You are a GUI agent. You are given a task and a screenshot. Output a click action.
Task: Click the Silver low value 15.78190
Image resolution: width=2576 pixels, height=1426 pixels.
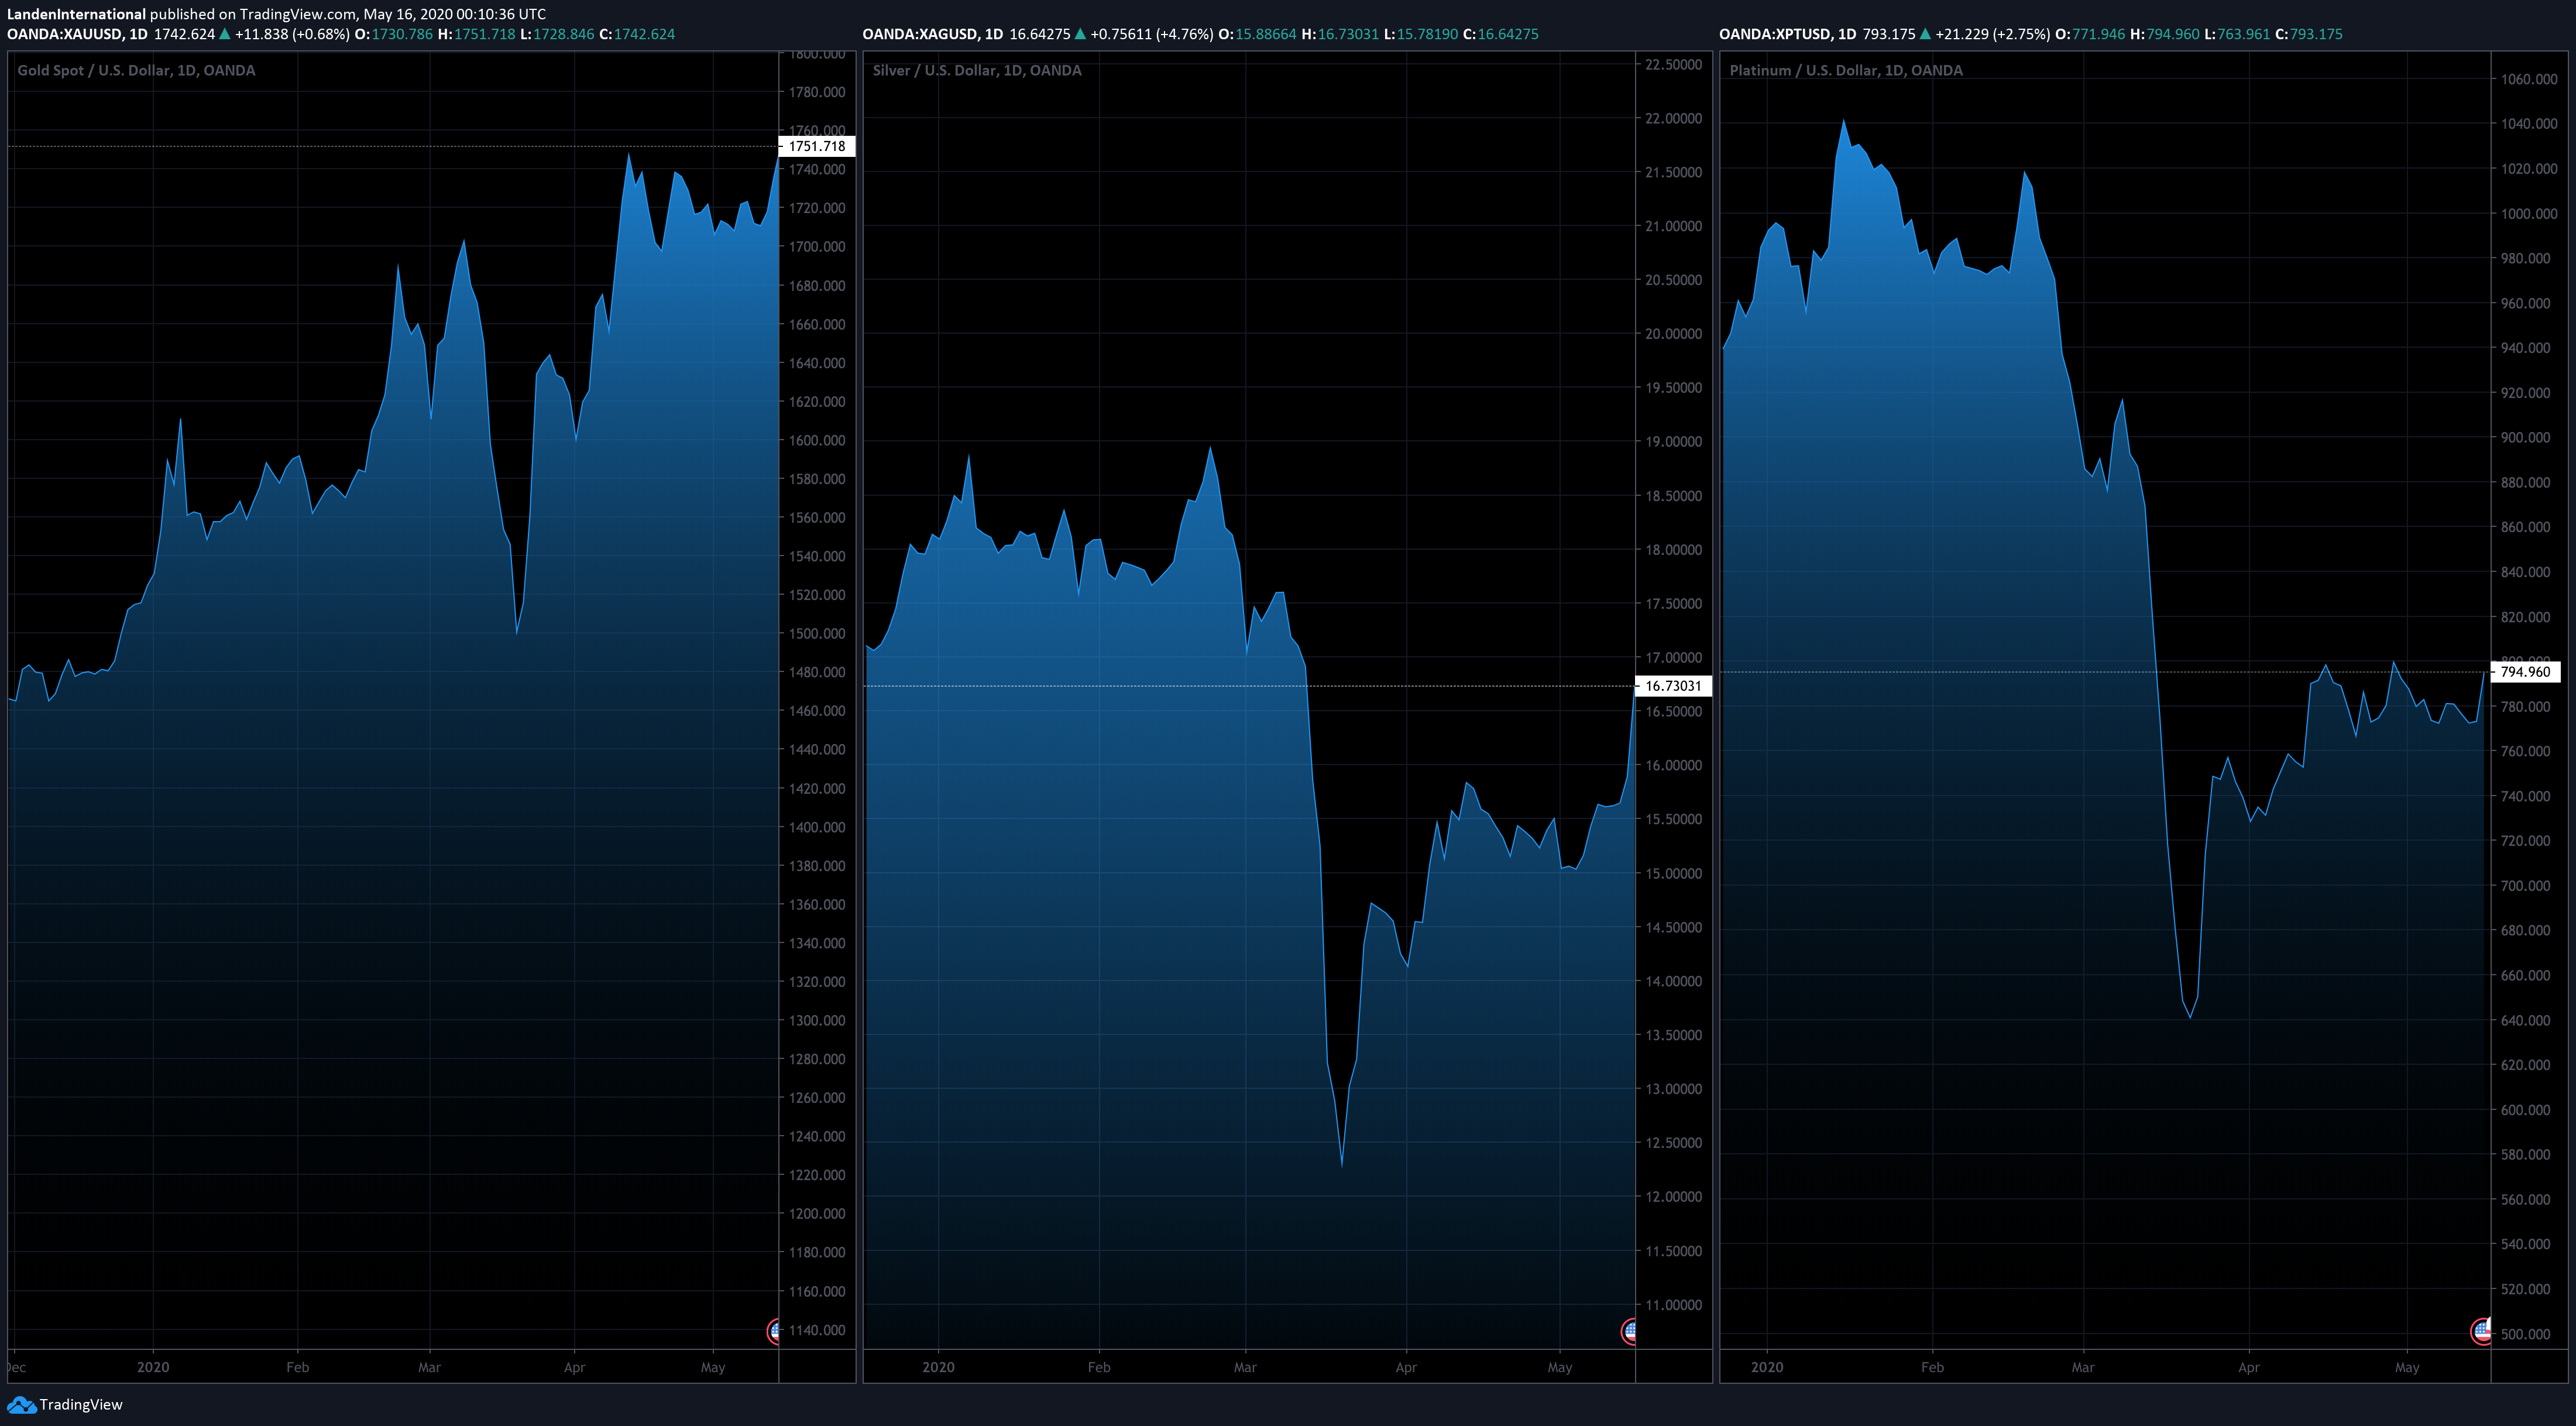(x=1428, y=34)
